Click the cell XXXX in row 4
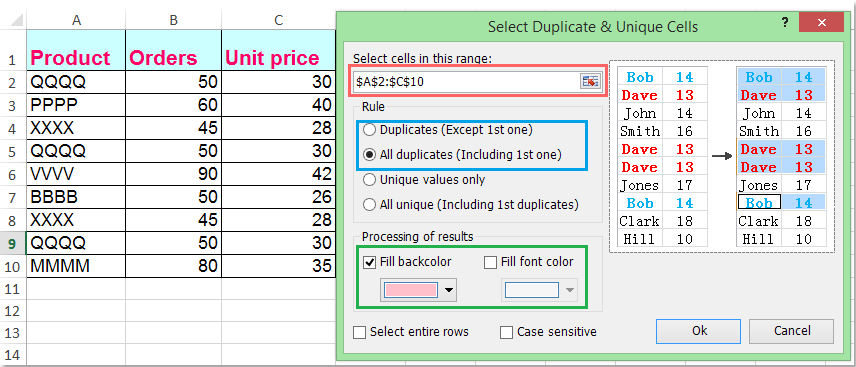 (x=76, y=128)
